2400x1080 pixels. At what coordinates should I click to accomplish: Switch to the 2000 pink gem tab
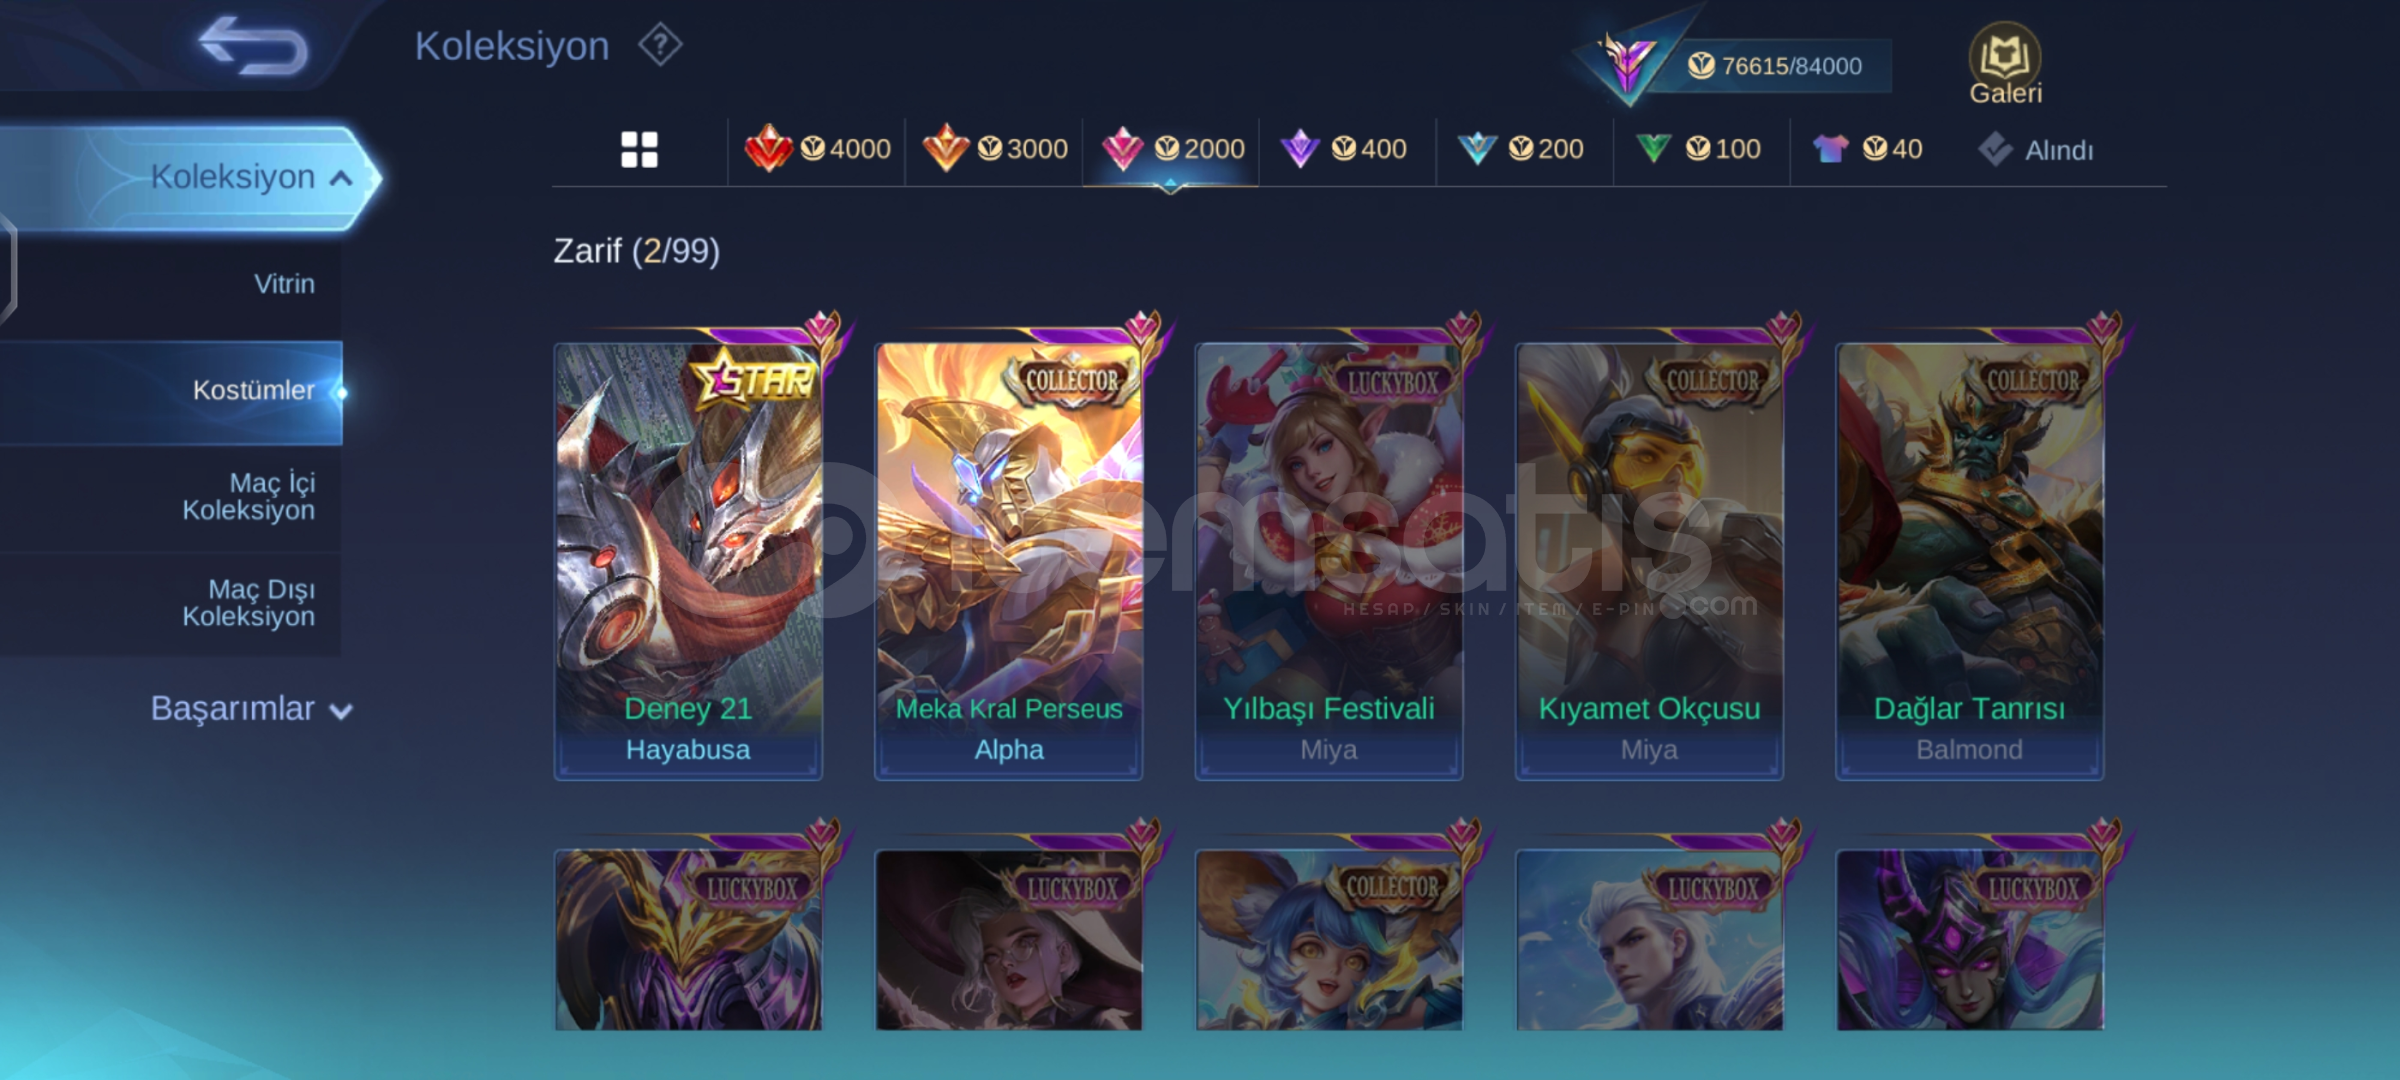[1172, 149]
